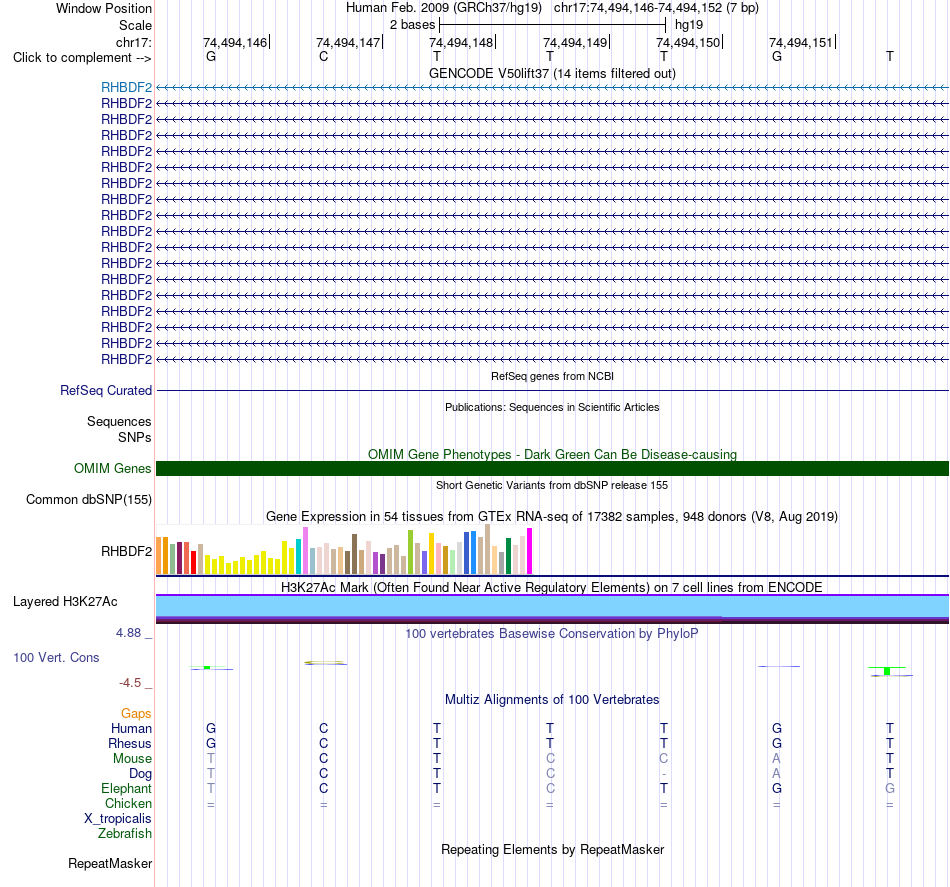Open 'Multiz Alignments of 100 Vertebrates' title

pos(552,700)
